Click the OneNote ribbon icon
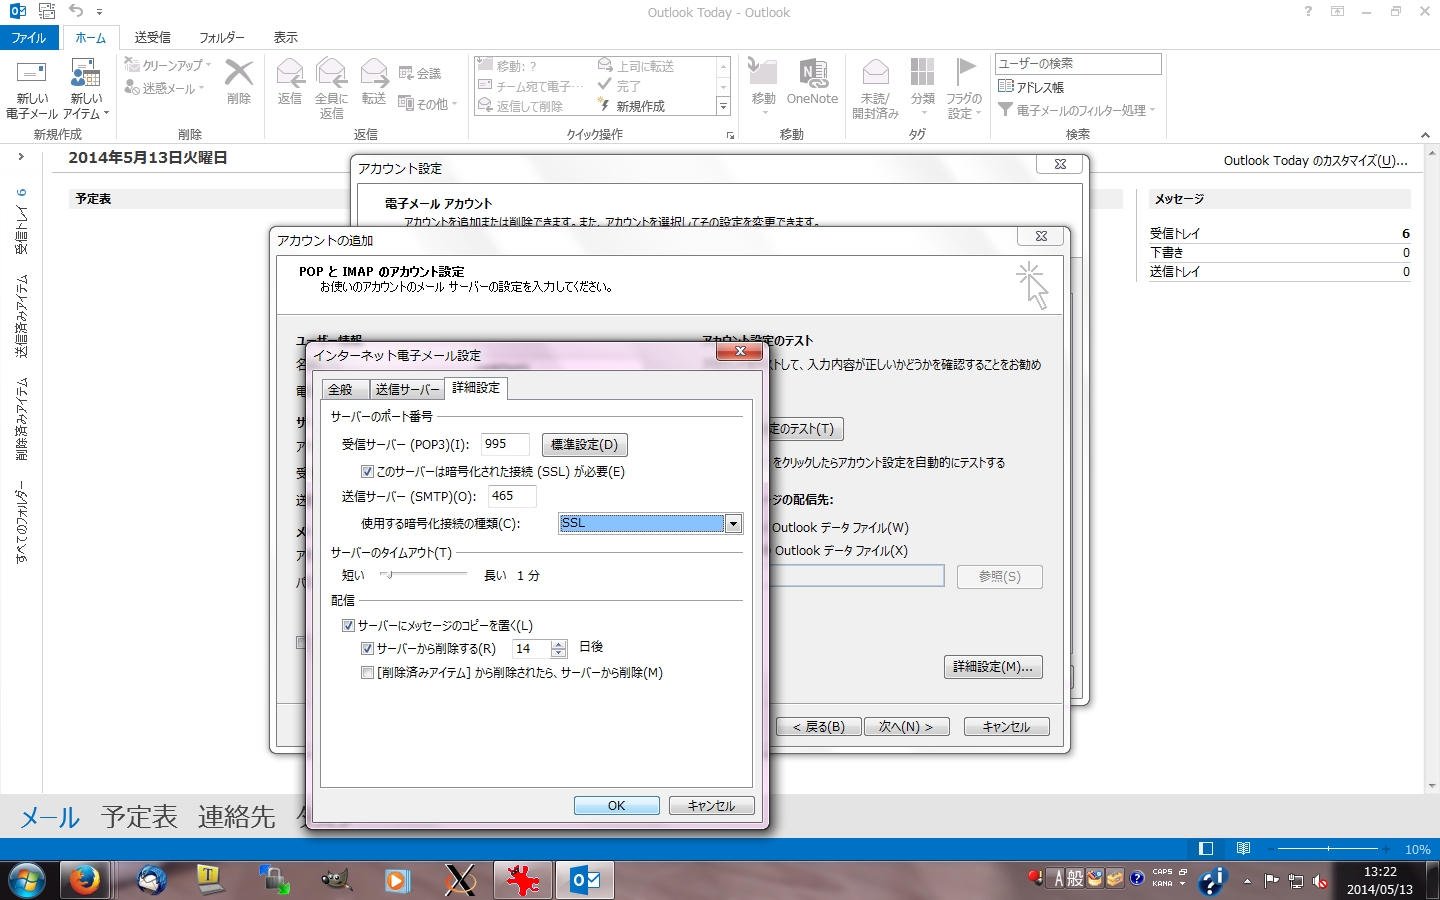The height and width of the screenshot is (900, 1440). [x=812, y=81]
